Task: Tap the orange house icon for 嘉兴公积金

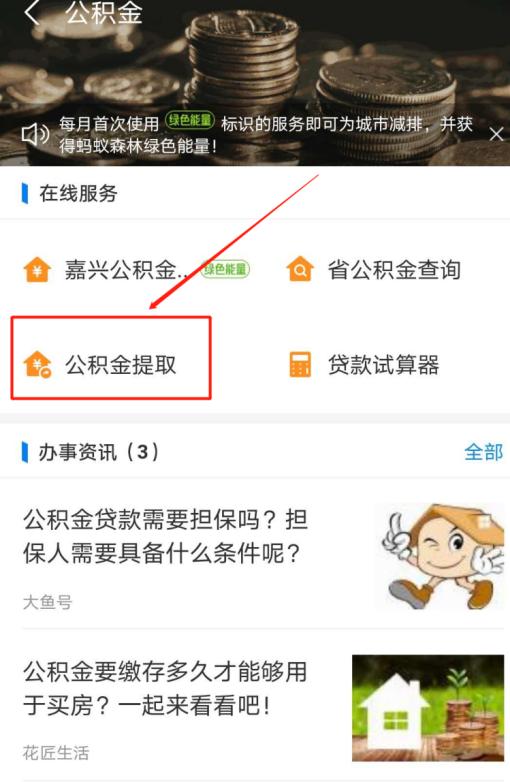Action: pos(37,270)
